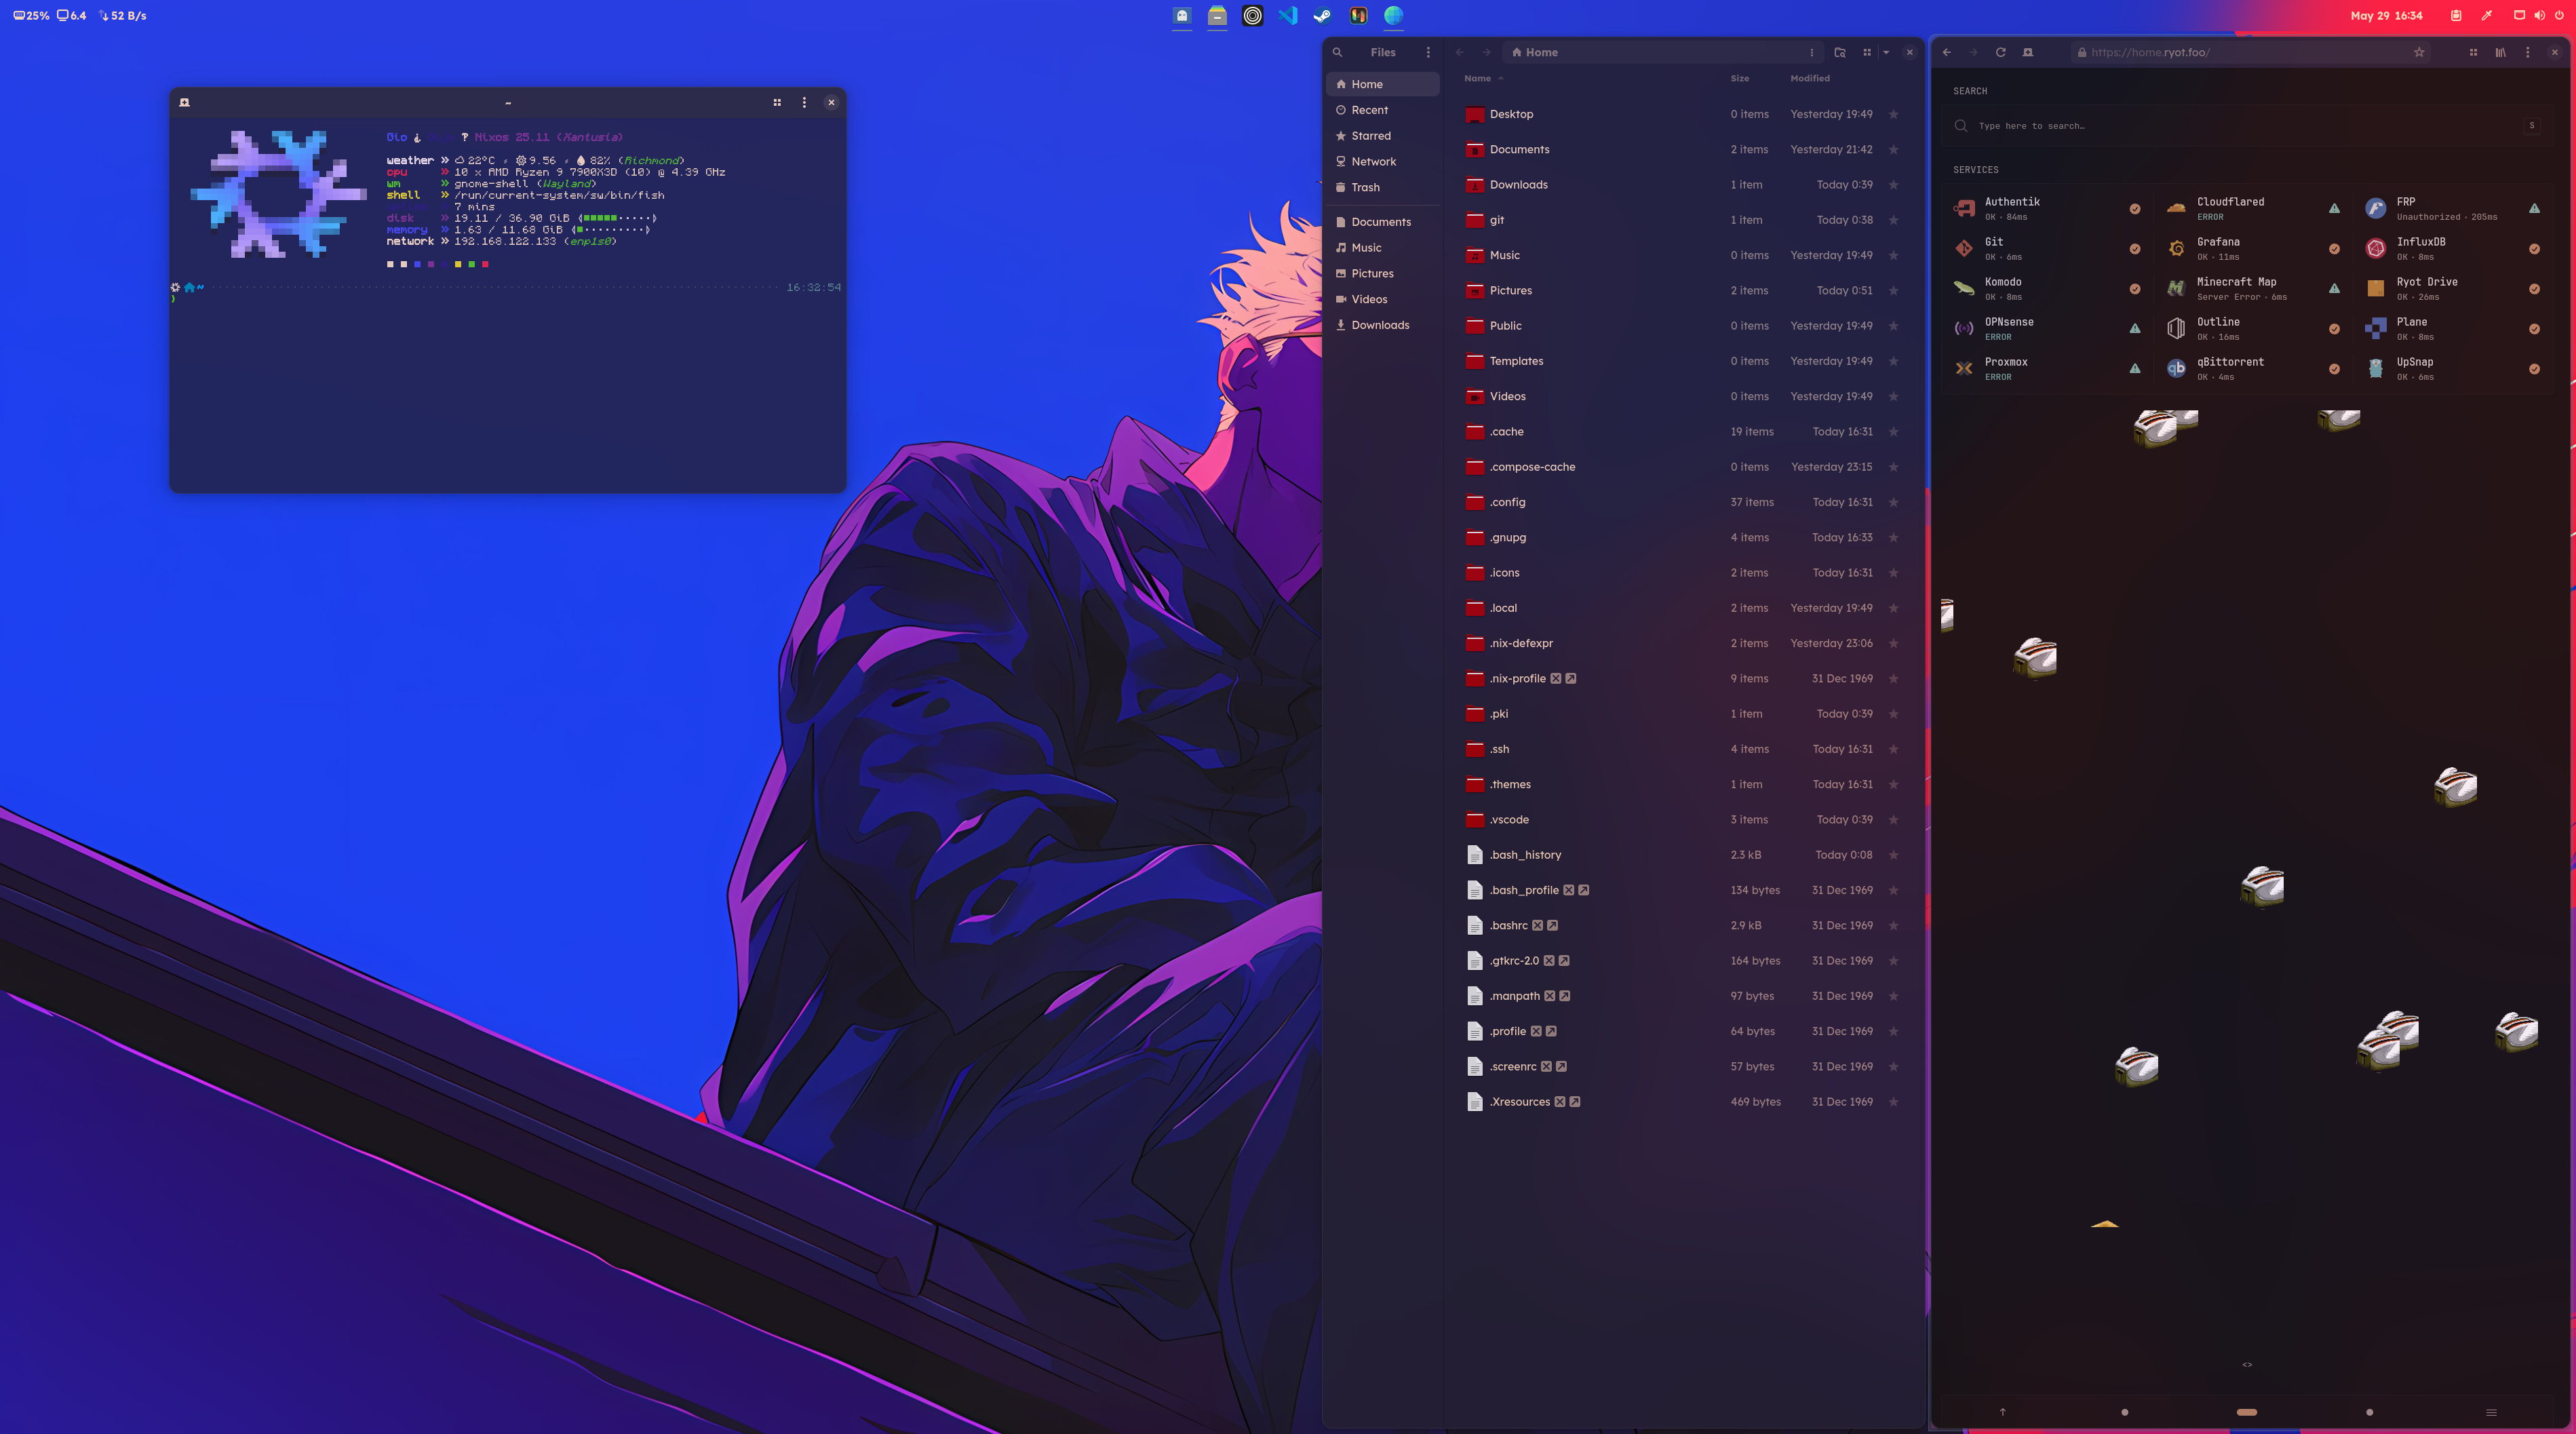Click the terminal tab overview grid icon
This screenshot has height=1434, width=2576.
[x=777, y=102]
